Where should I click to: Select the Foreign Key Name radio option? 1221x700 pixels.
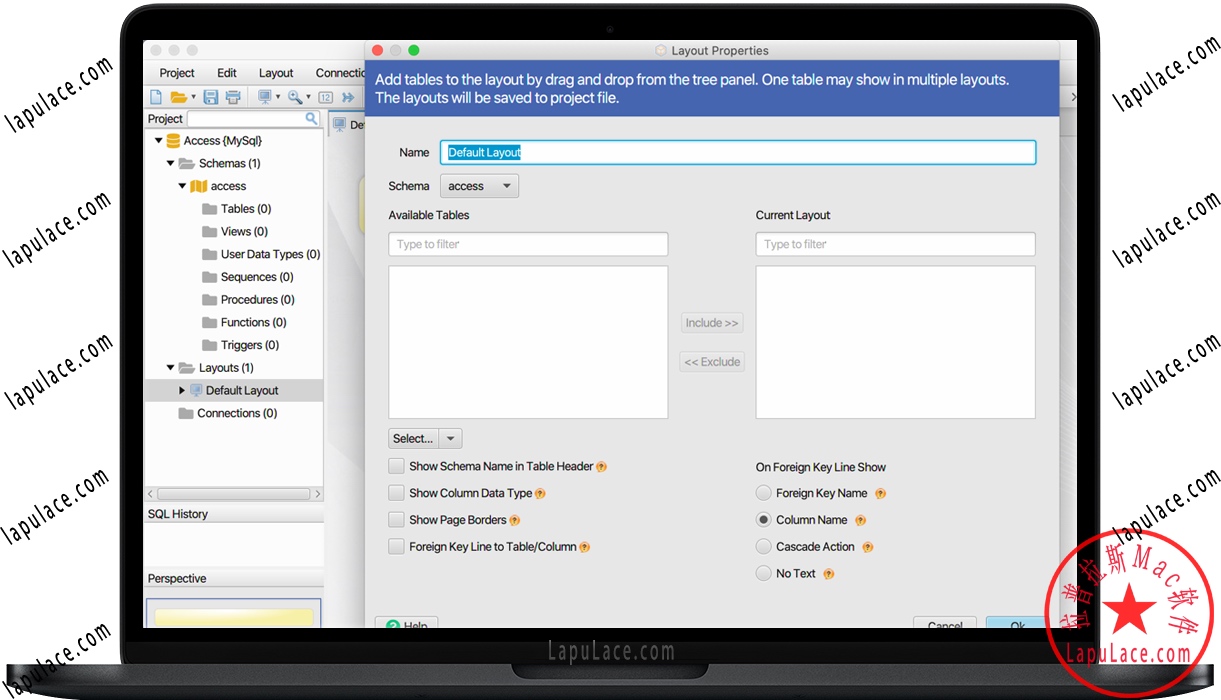(764, 493)
